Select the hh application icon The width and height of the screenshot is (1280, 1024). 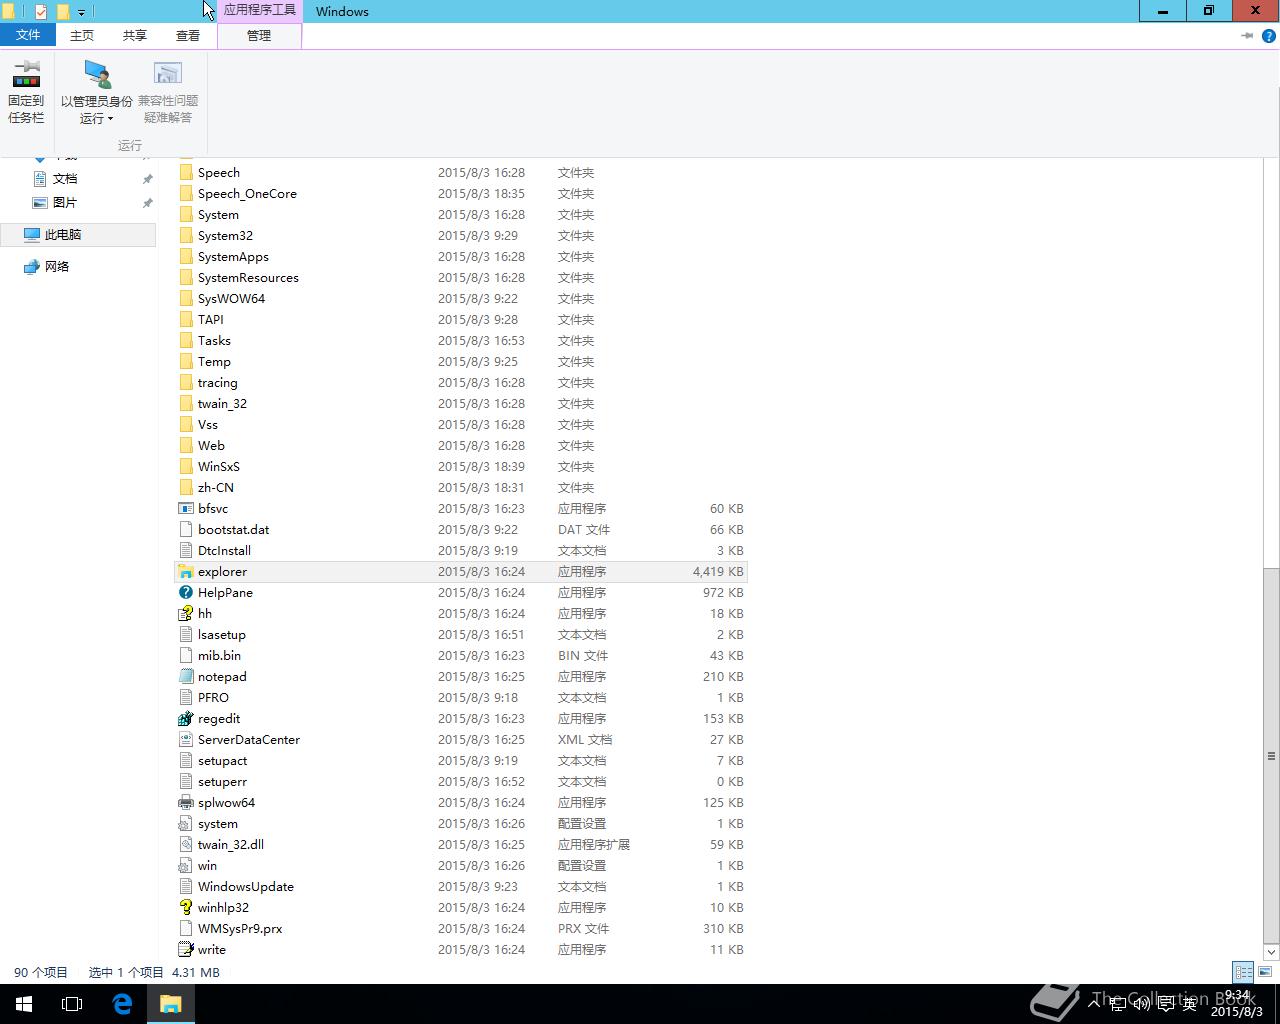[185, 613]
